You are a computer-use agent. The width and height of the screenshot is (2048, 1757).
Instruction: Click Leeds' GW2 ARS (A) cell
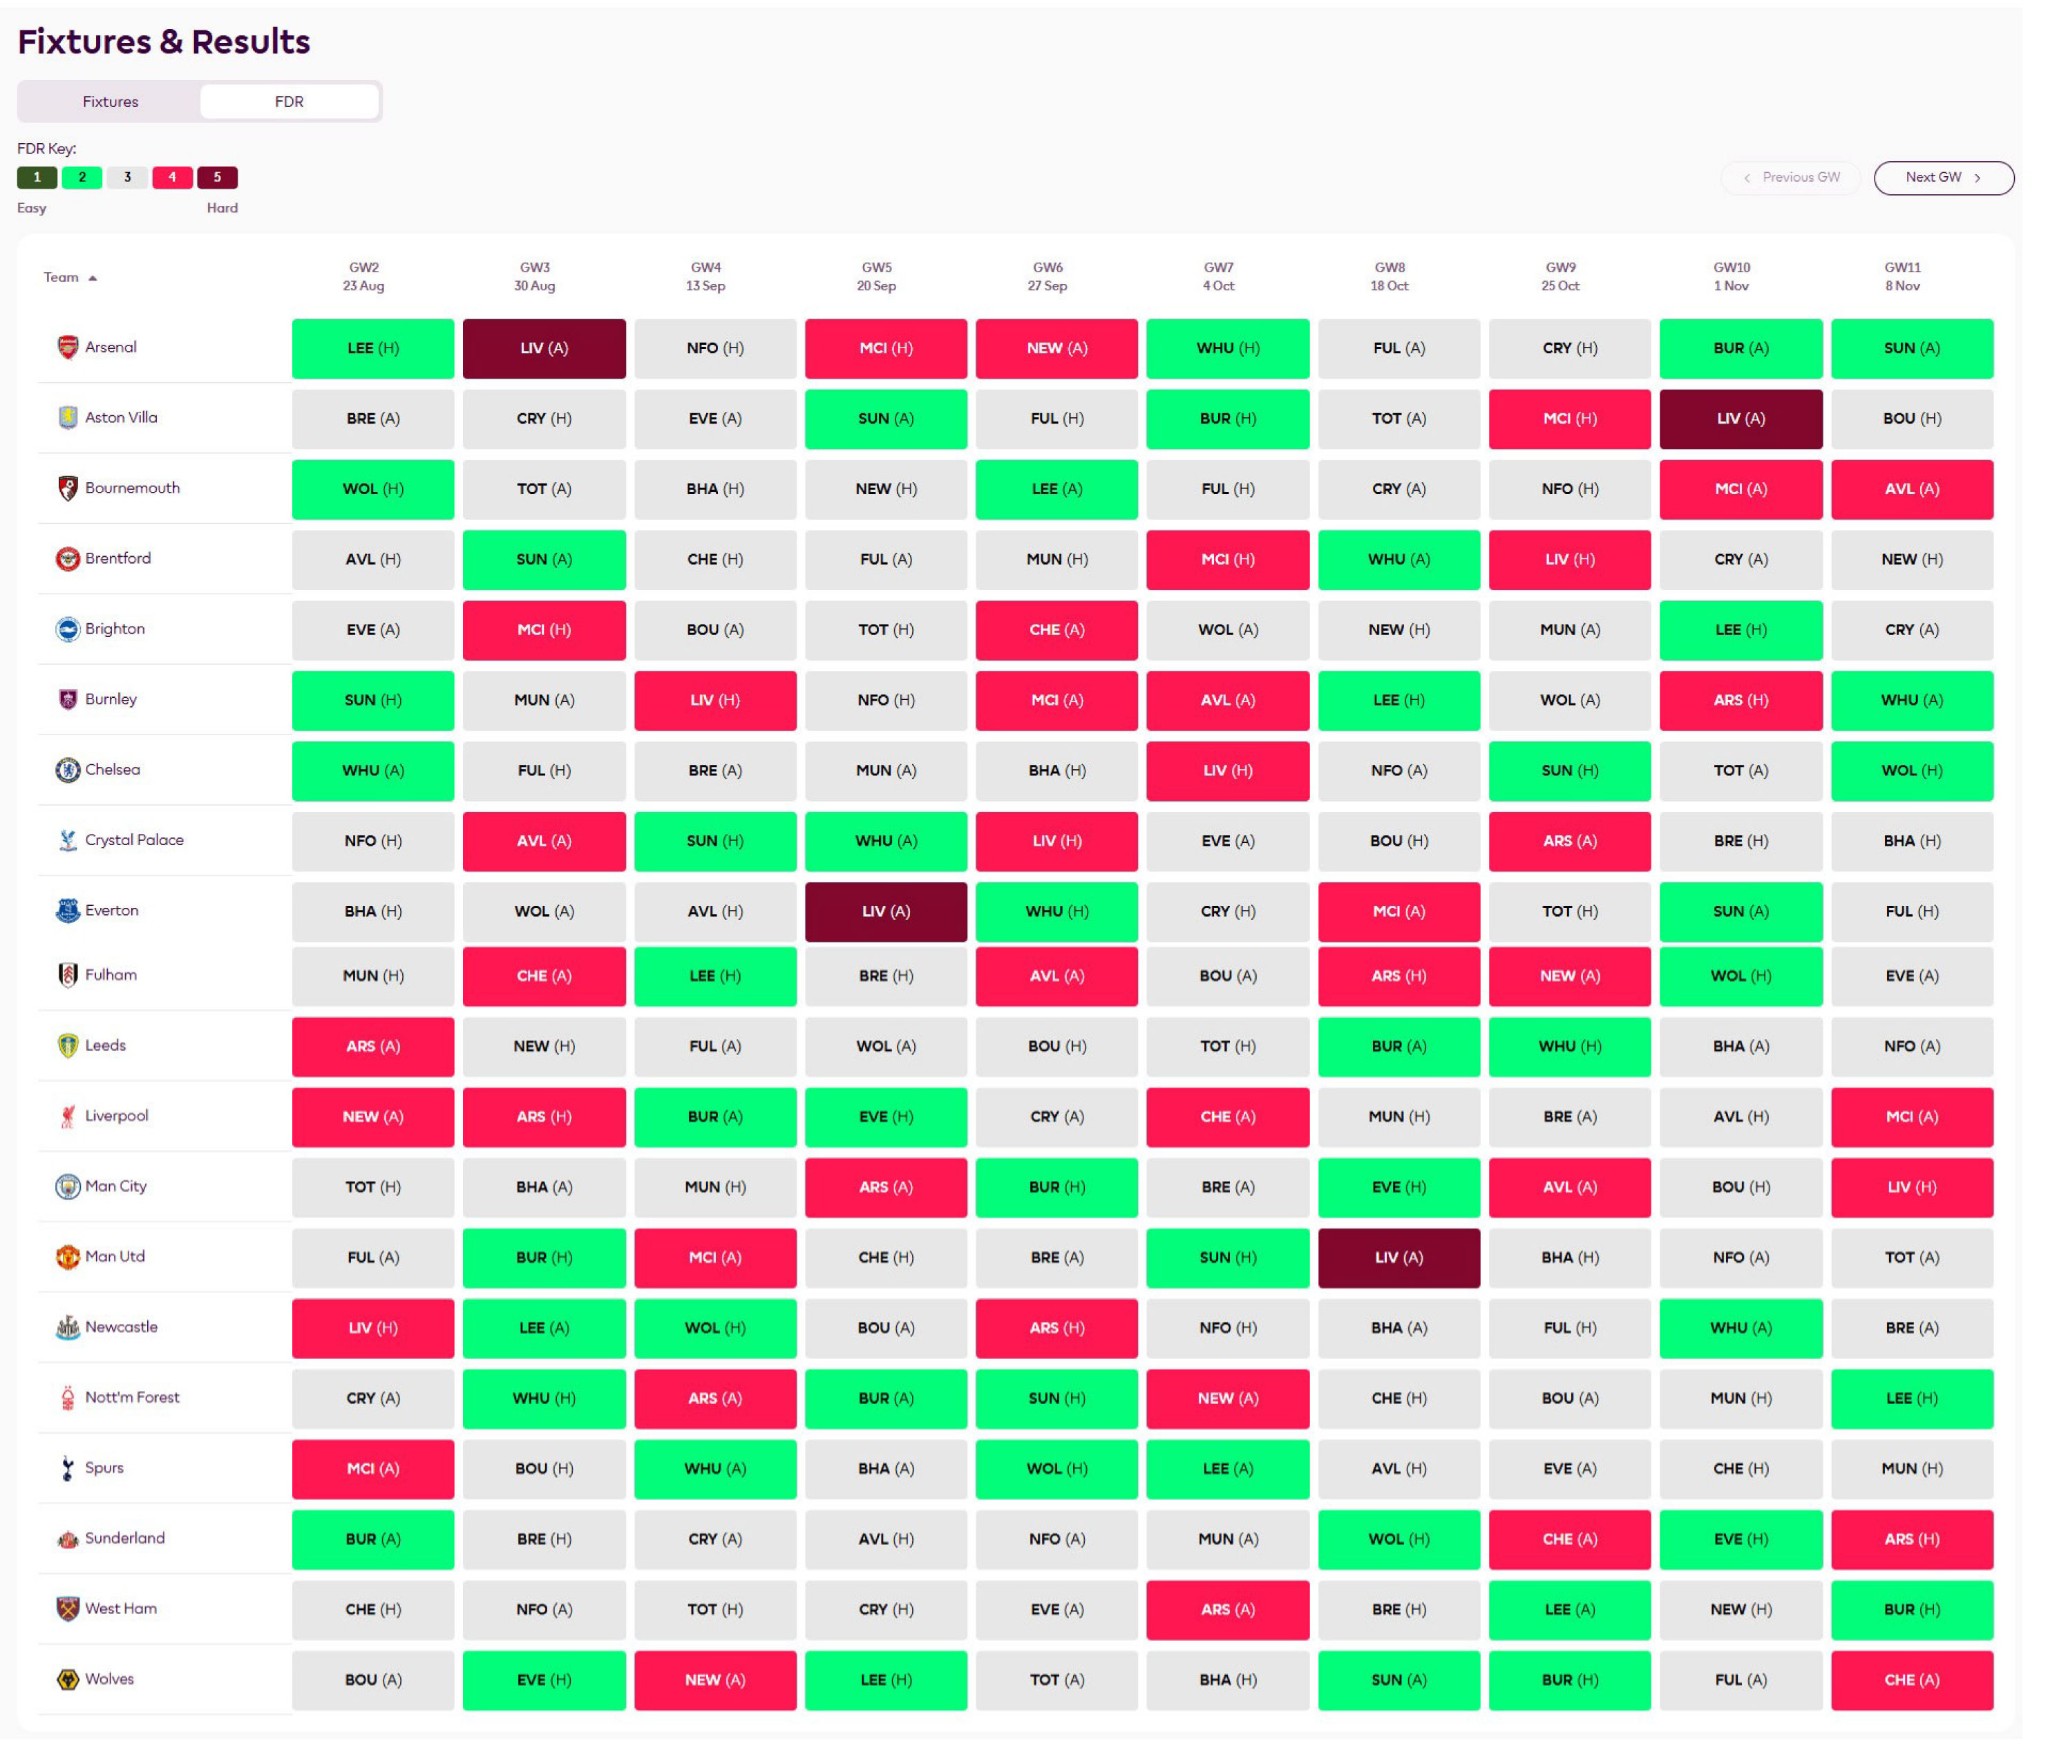click(373, 1046)
